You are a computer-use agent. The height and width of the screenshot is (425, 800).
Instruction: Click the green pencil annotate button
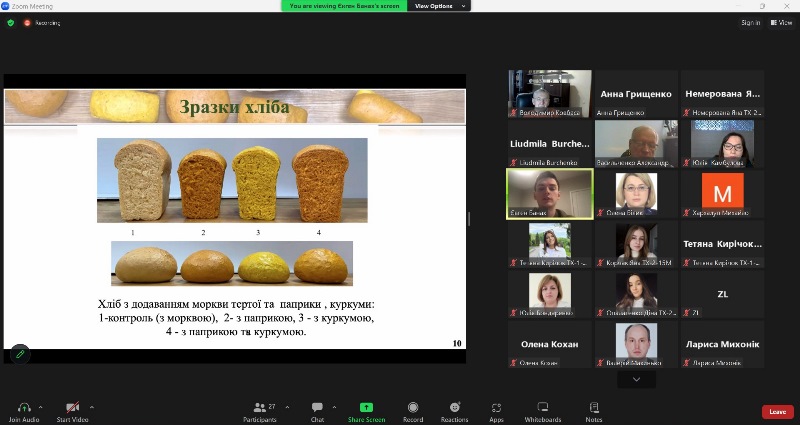(x=20, y=354)
